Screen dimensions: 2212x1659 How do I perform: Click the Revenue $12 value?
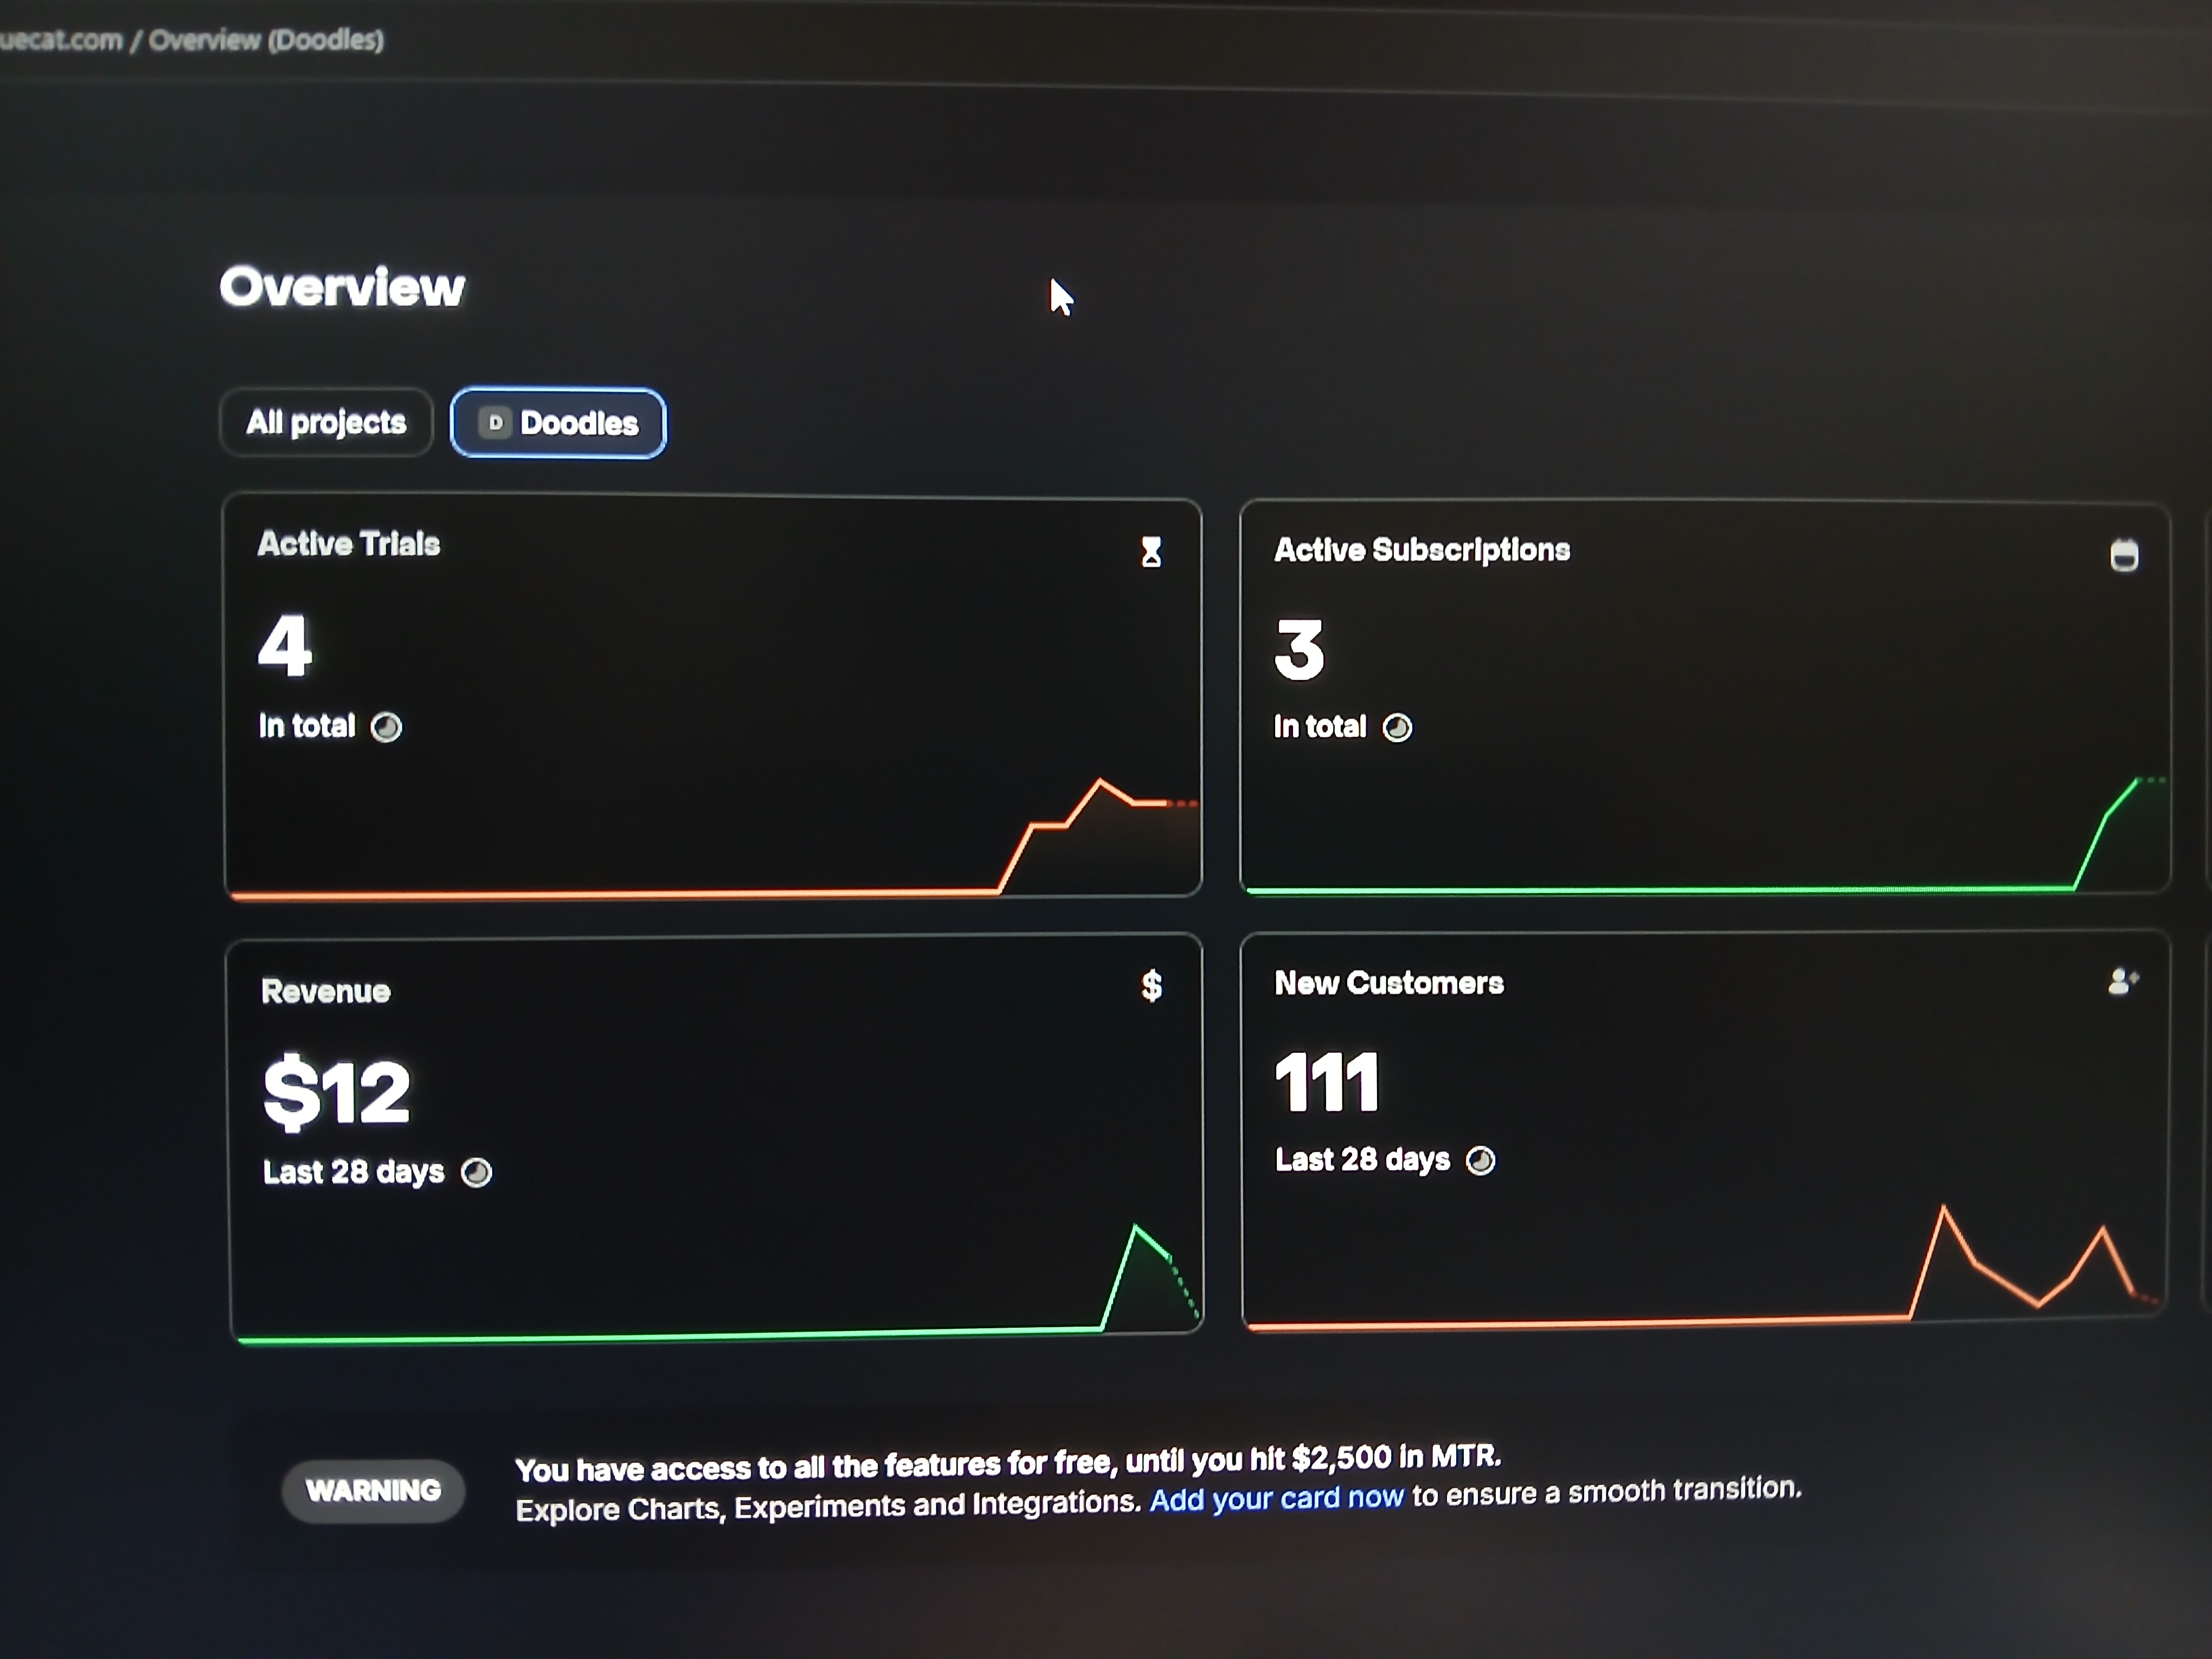point(336,1093)
